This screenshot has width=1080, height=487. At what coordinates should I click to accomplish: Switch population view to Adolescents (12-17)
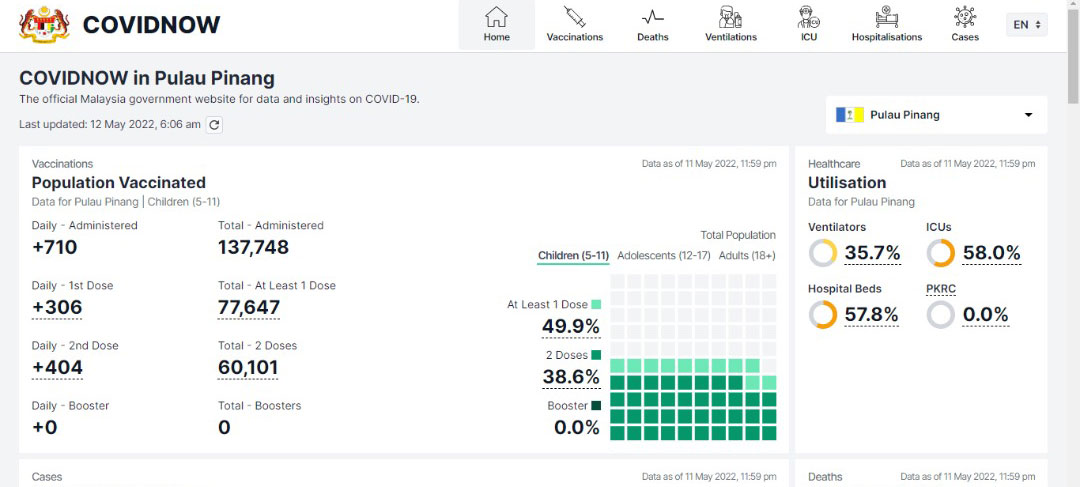[663, 256]
